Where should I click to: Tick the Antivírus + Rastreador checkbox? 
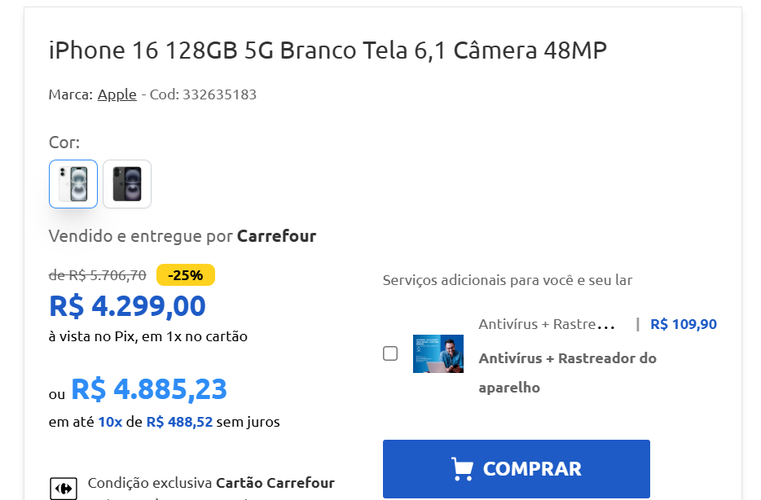(390, 353)
